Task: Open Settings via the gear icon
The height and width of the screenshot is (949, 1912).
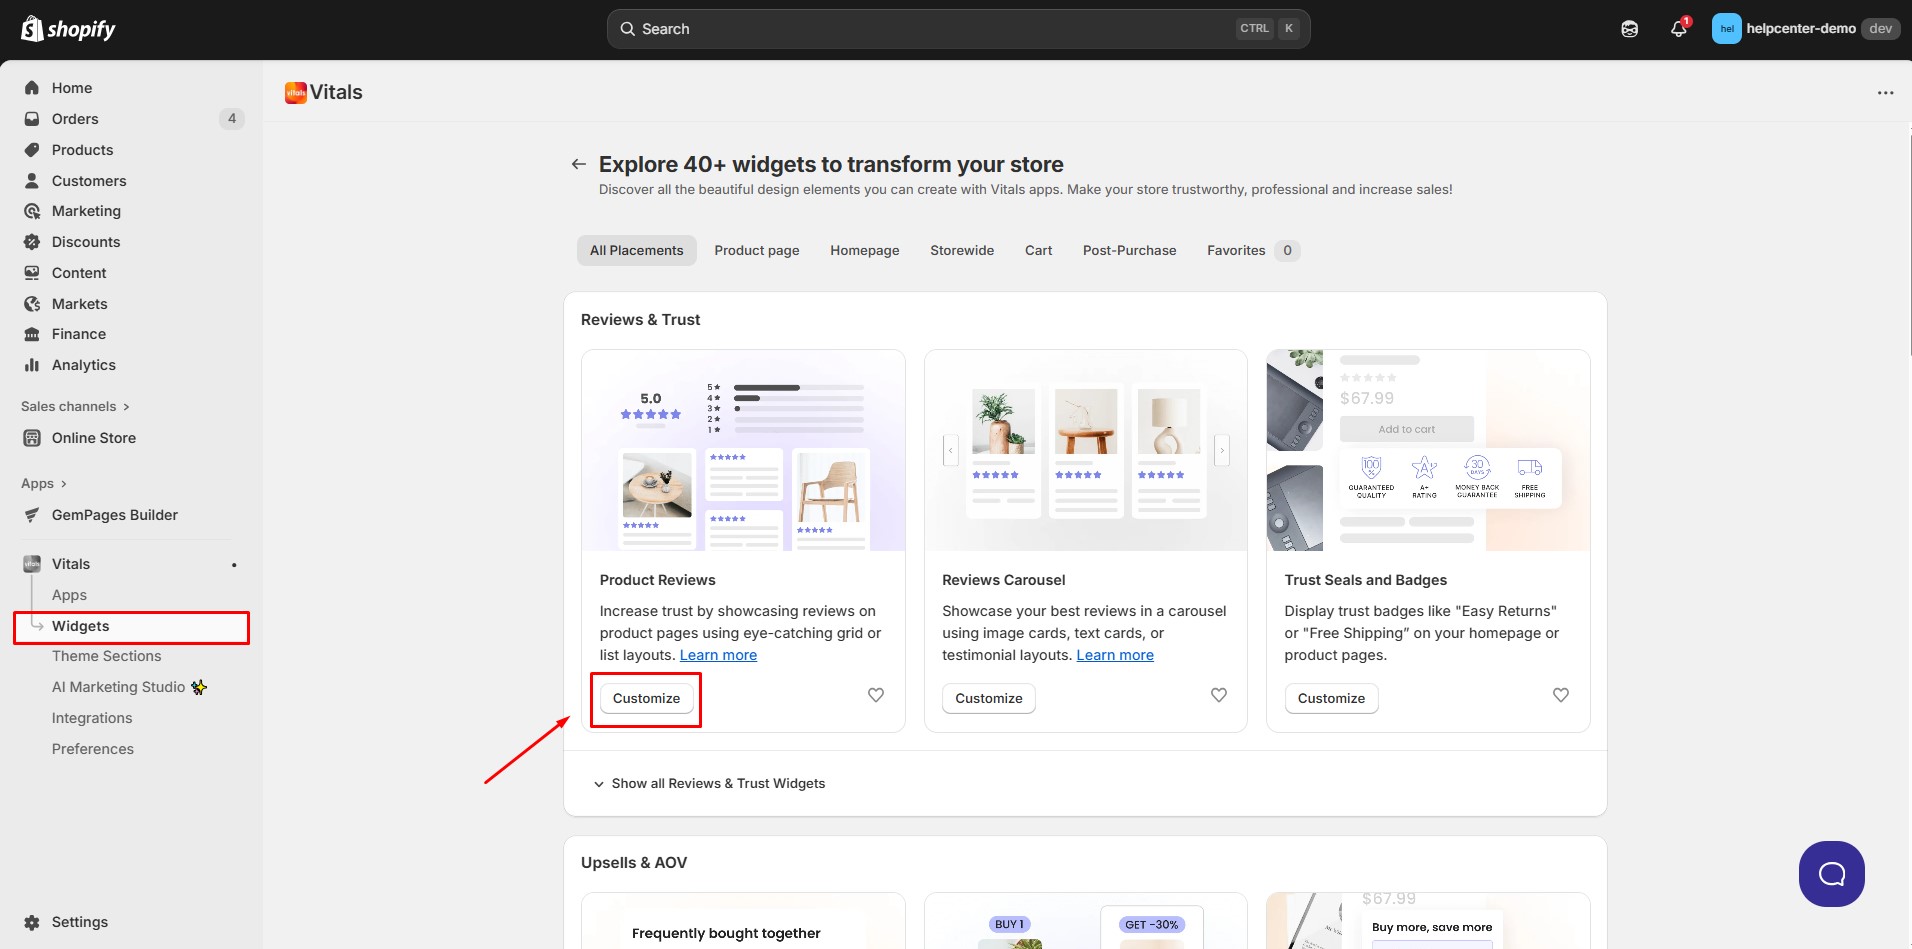Action: point(32,922)
